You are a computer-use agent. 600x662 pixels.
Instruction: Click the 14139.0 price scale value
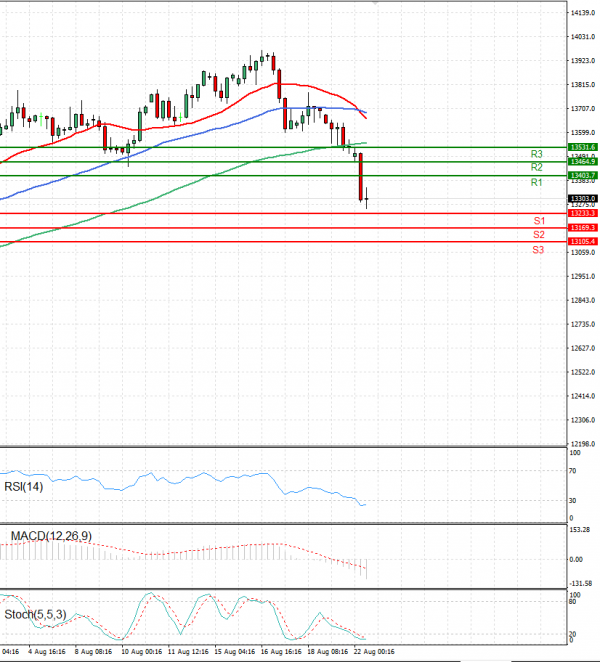pyautogui.click(x=583, y=13)
